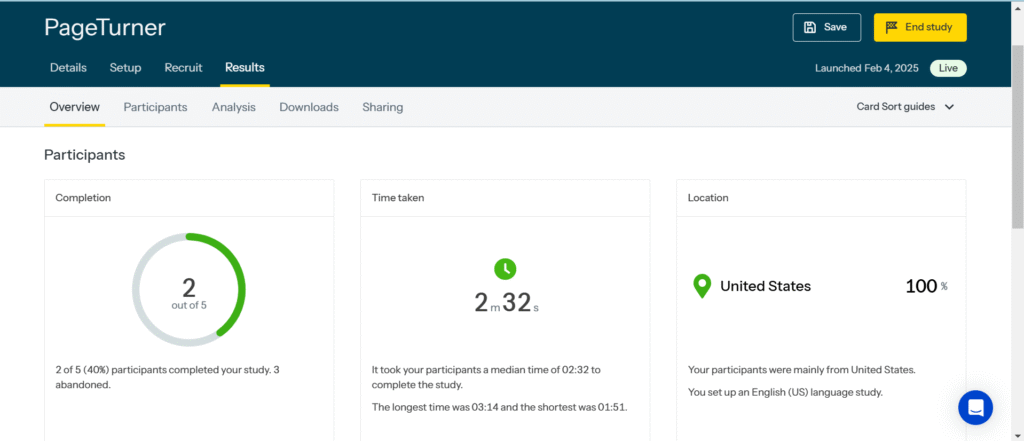Go to the Sharing sub-tab
This screenshot has height=441, width=1024.
coord(383,107)
